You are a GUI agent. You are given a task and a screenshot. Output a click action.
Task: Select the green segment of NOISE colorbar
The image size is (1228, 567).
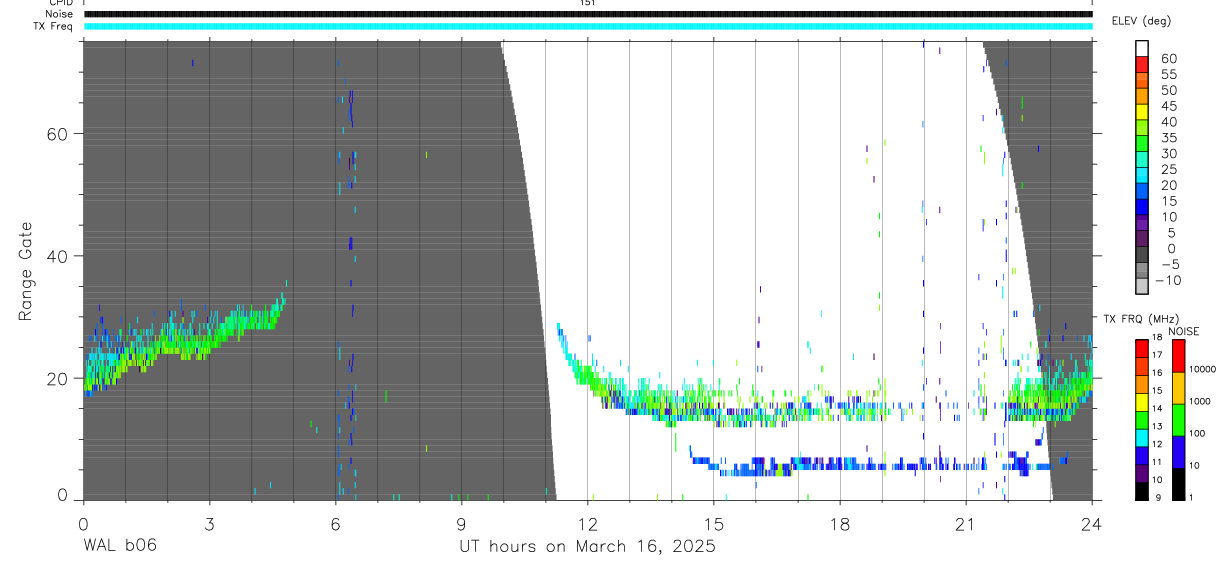[x=1178, y=420]
